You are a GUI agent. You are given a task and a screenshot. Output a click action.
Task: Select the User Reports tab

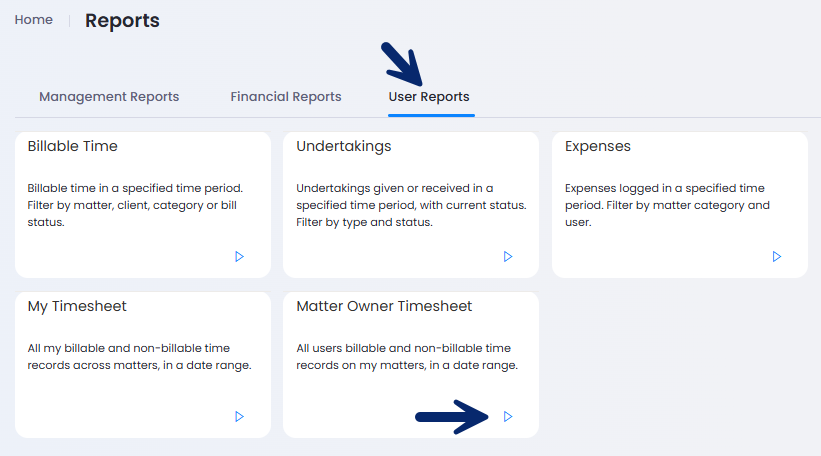[429, 97]
